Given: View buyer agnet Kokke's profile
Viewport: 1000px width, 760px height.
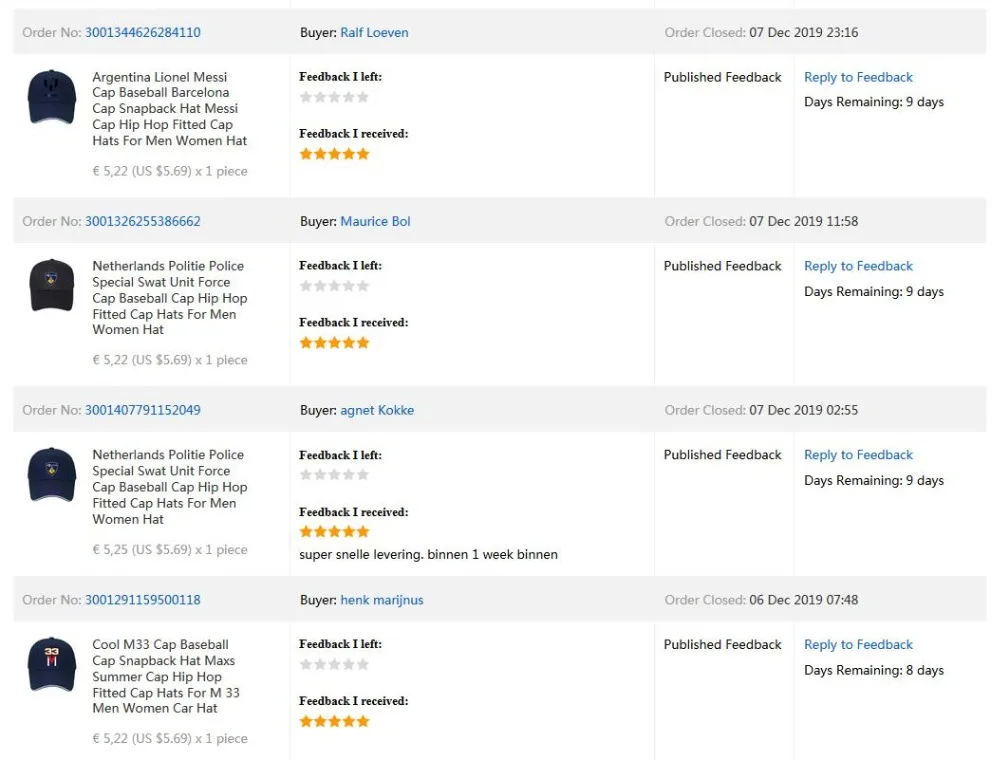Looking at the screenshot, I should click(377, 410).
